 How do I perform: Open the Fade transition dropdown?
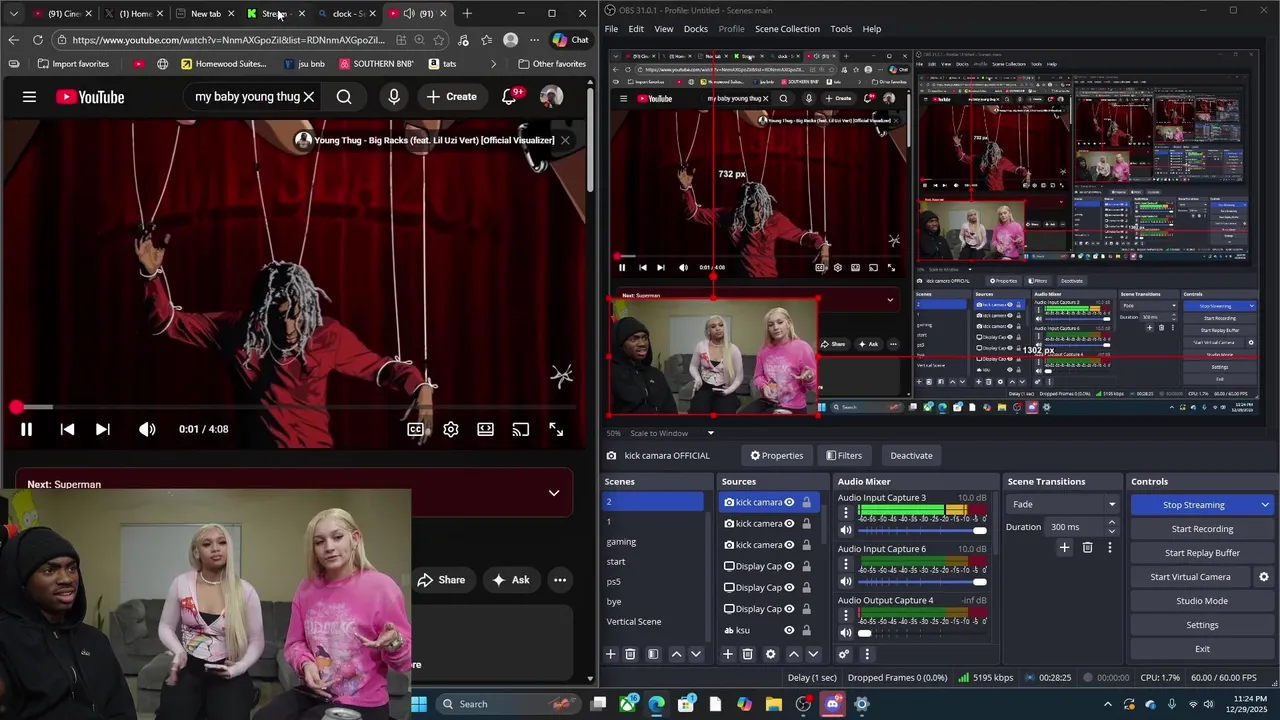1062,504
